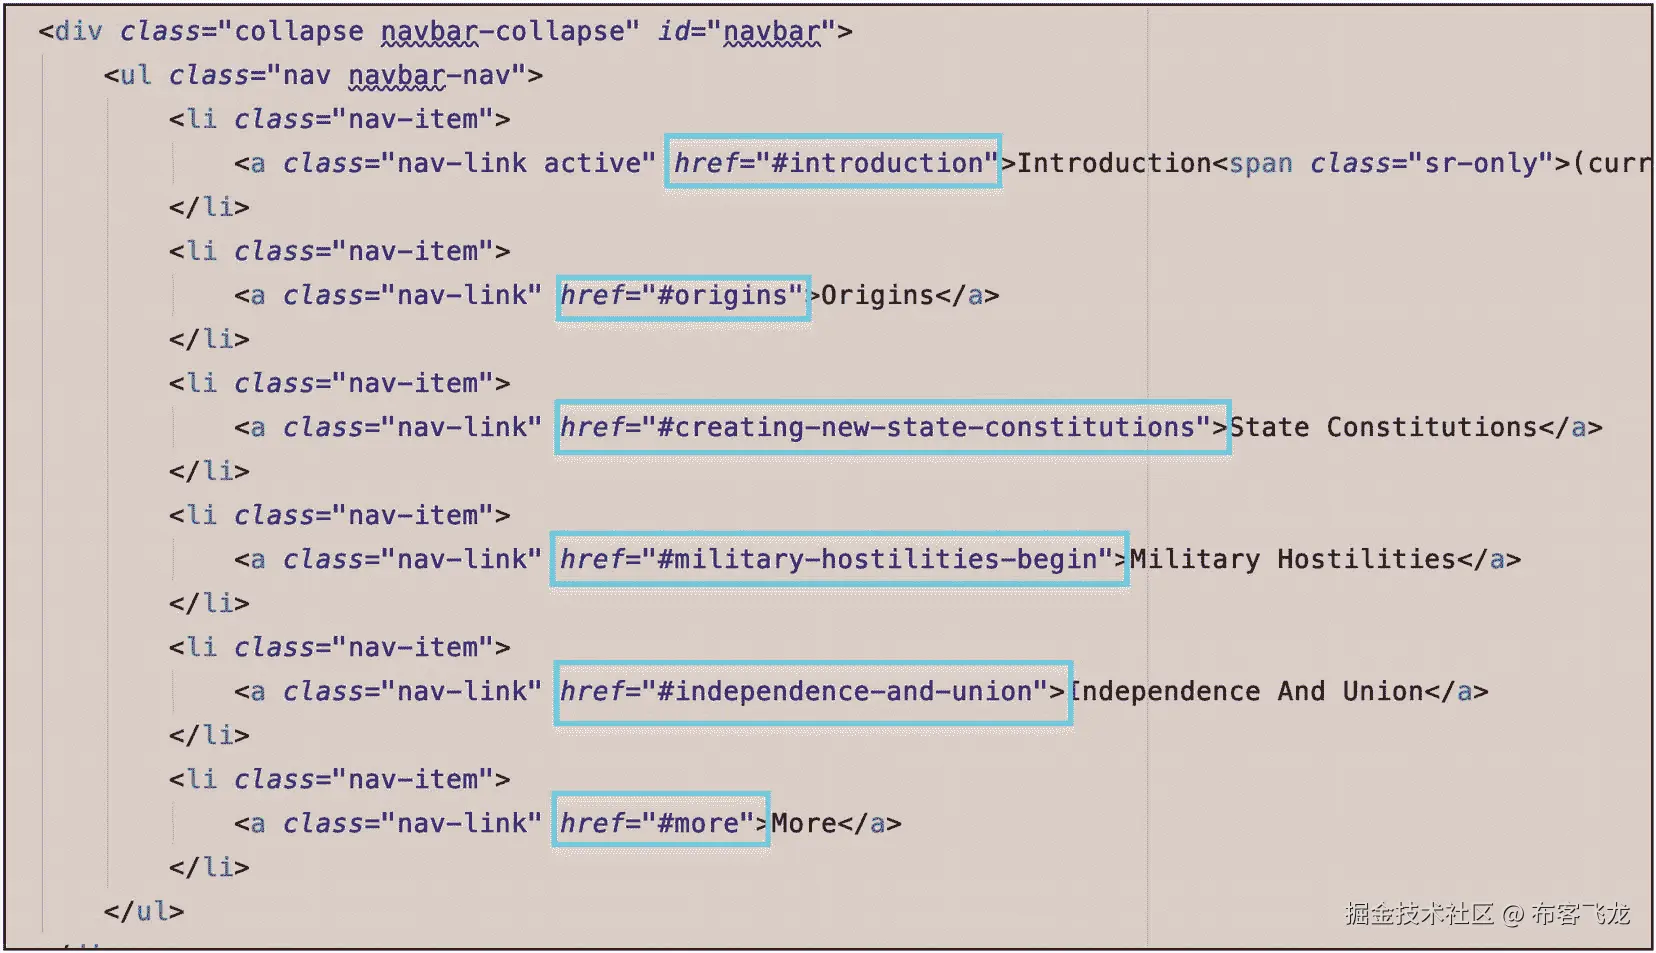Click the closing ul tag

146,911
